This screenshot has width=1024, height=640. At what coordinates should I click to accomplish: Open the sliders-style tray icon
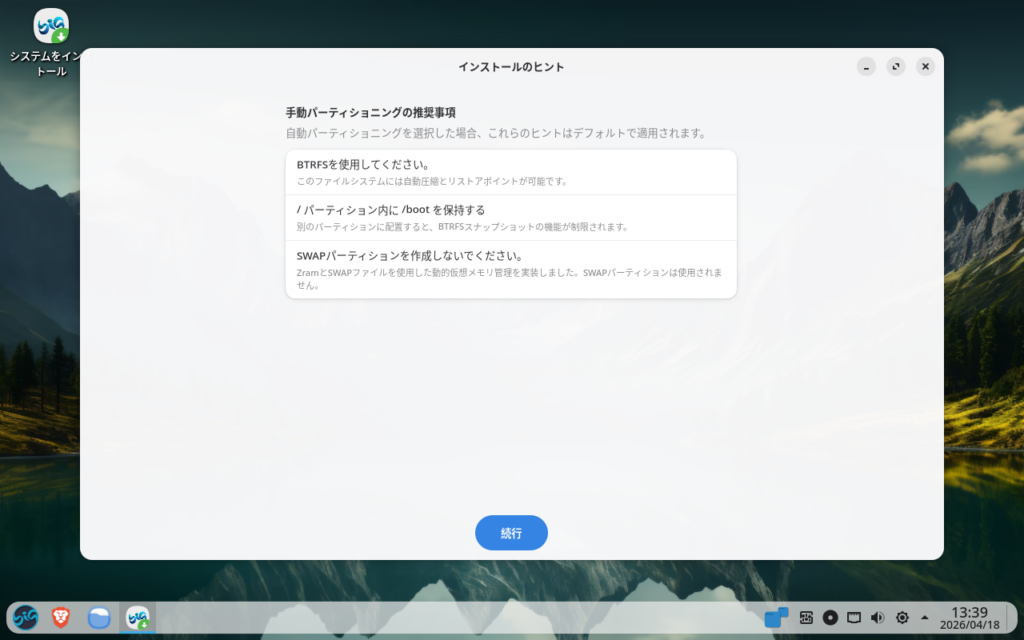coord(806,618)
